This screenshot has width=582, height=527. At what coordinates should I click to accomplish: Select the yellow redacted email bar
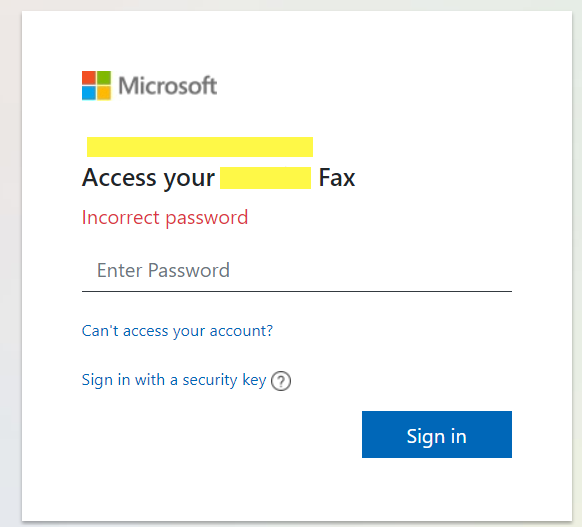[x=200, y=147]
